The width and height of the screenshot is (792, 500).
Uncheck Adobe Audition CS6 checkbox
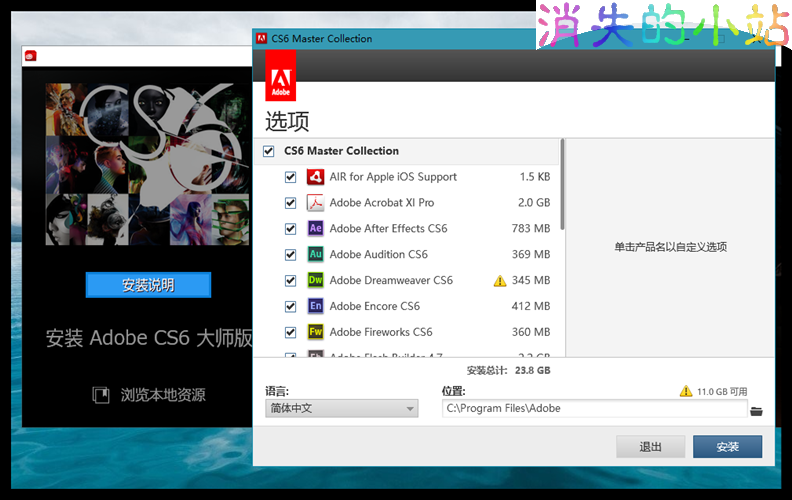pos(290,255)
